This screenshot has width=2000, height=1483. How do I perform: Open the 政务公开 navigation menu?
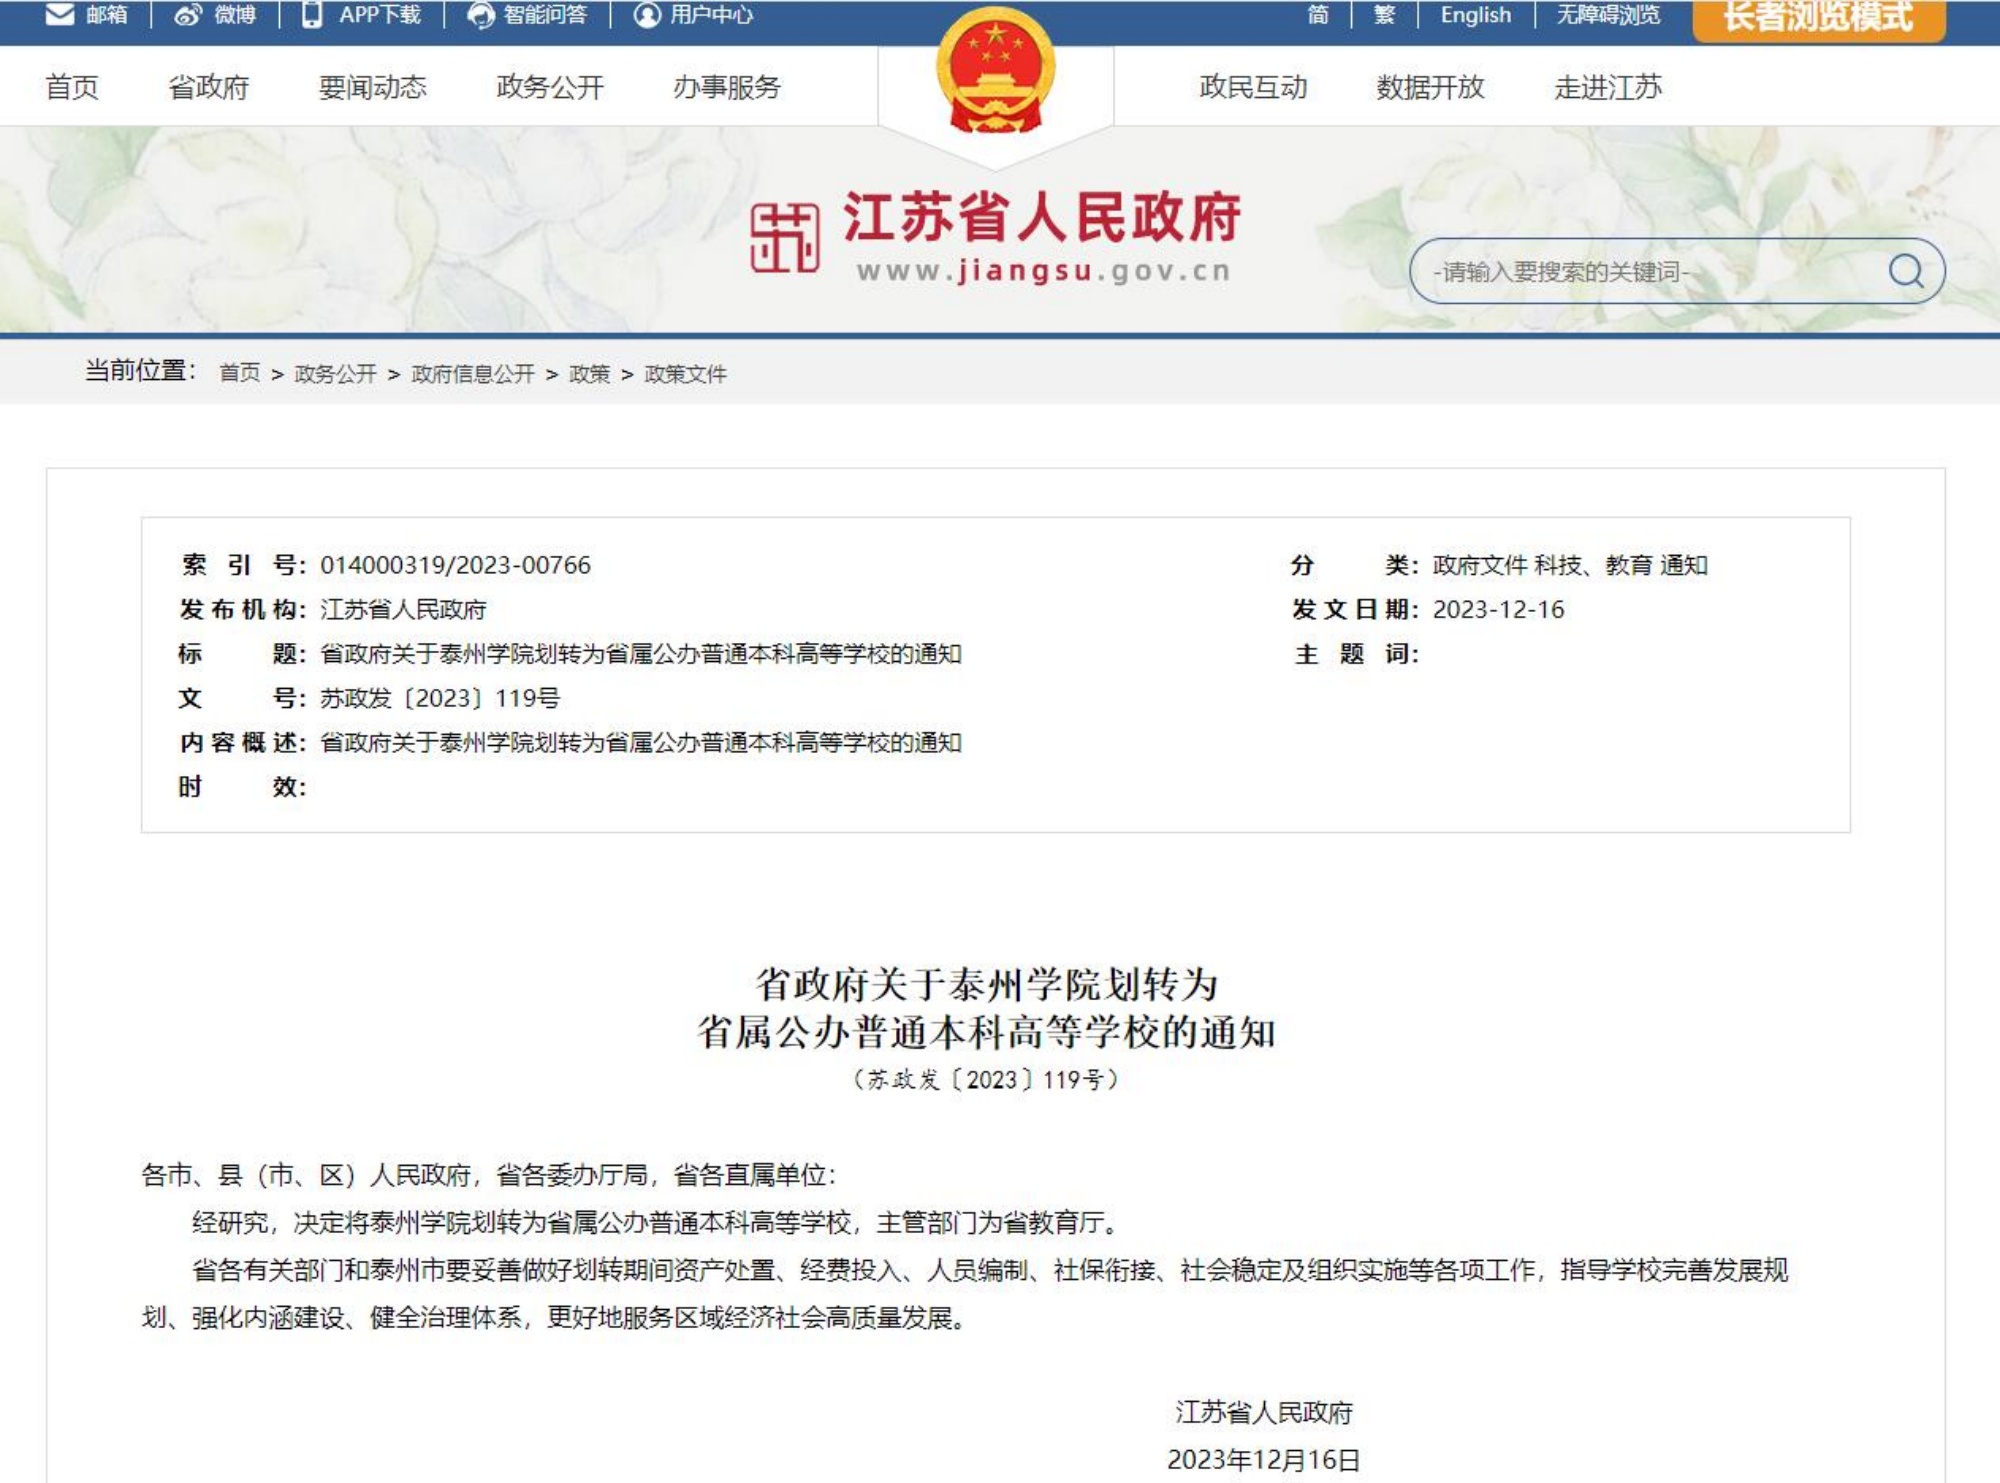[550, 88]
